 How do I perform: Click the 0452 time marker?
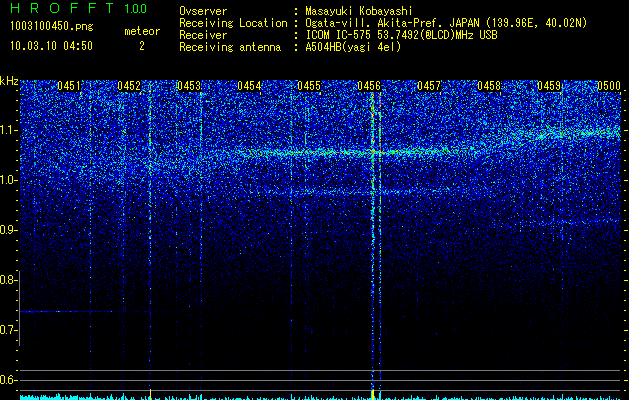[129, 86]
